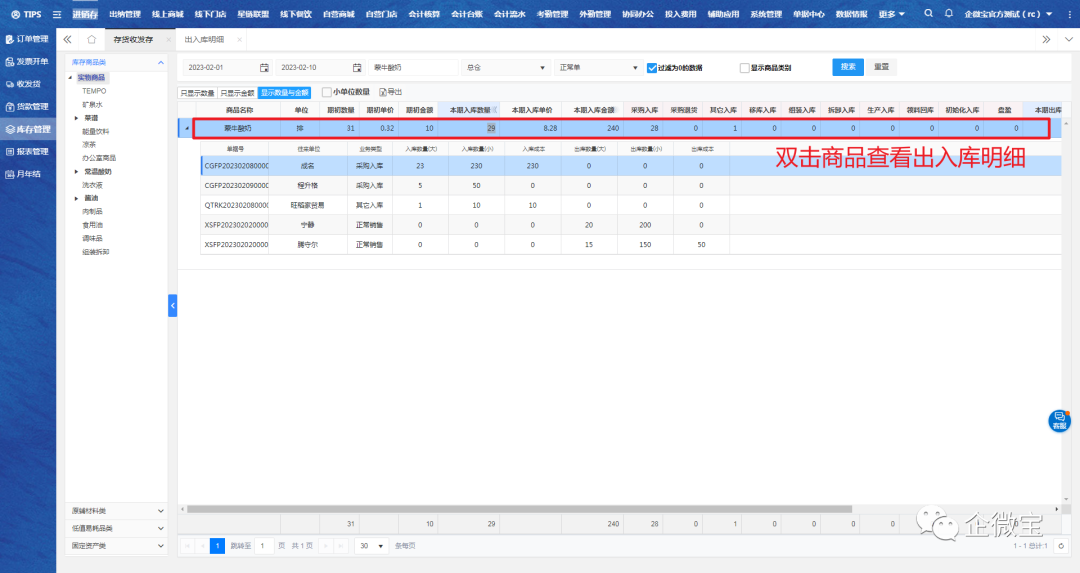The width and height of the screenshot is (1080, 573).
Task: Click the blue 搜索 button
Action: (848, 67)
